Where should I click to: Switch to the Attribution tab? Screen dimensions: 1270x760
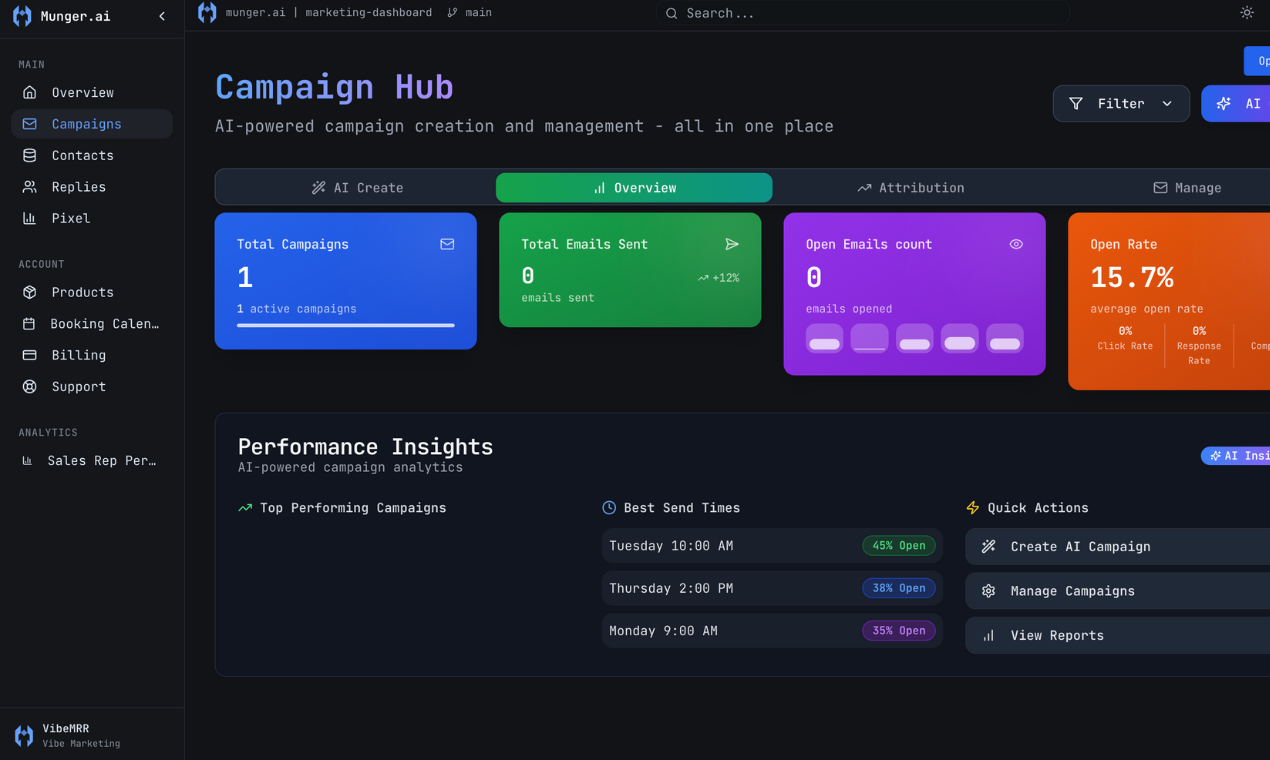pos(910,188)
